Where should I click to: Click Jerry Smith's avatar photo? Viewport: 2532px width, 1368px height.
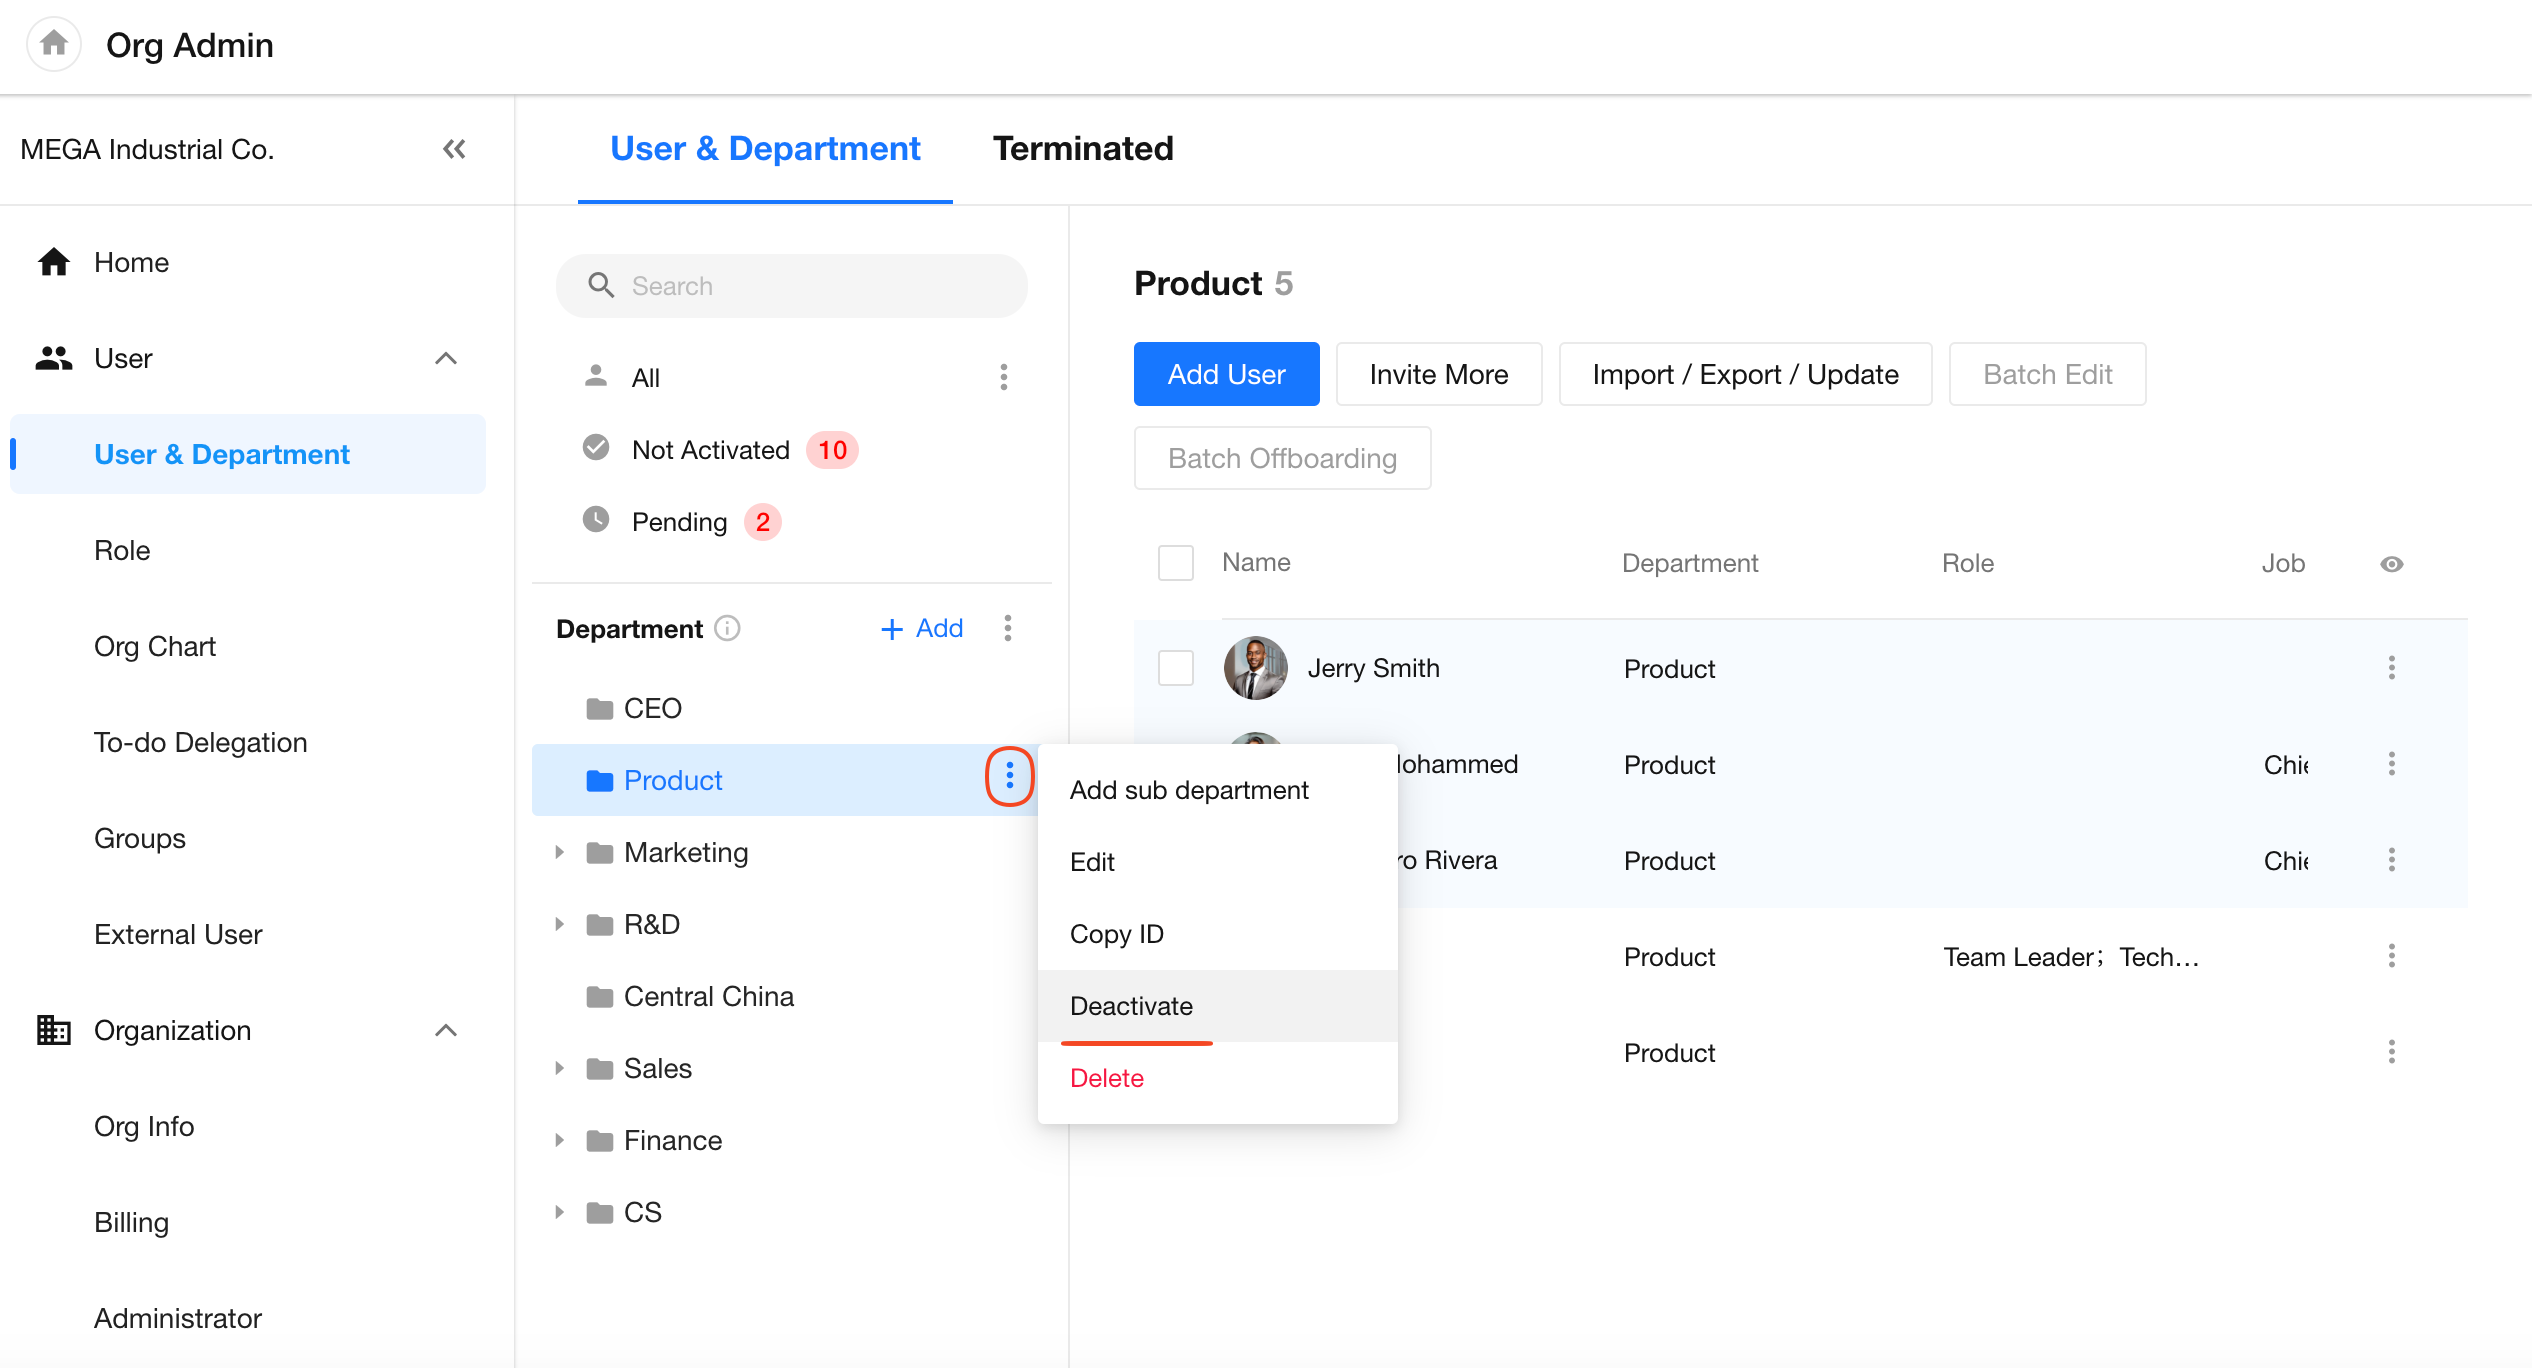(1255, 668)
